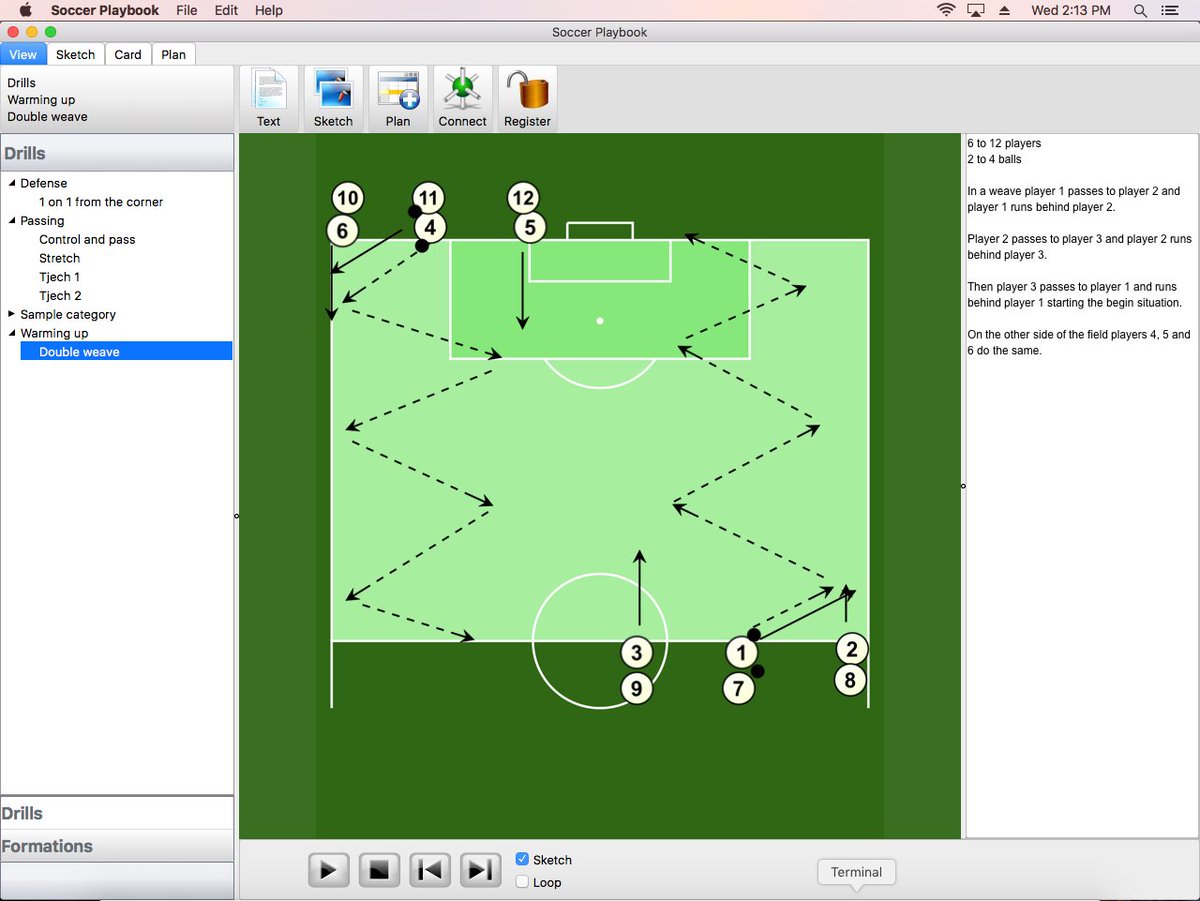
Task: Switch to the Plan tab
Action: pos(174,54)
